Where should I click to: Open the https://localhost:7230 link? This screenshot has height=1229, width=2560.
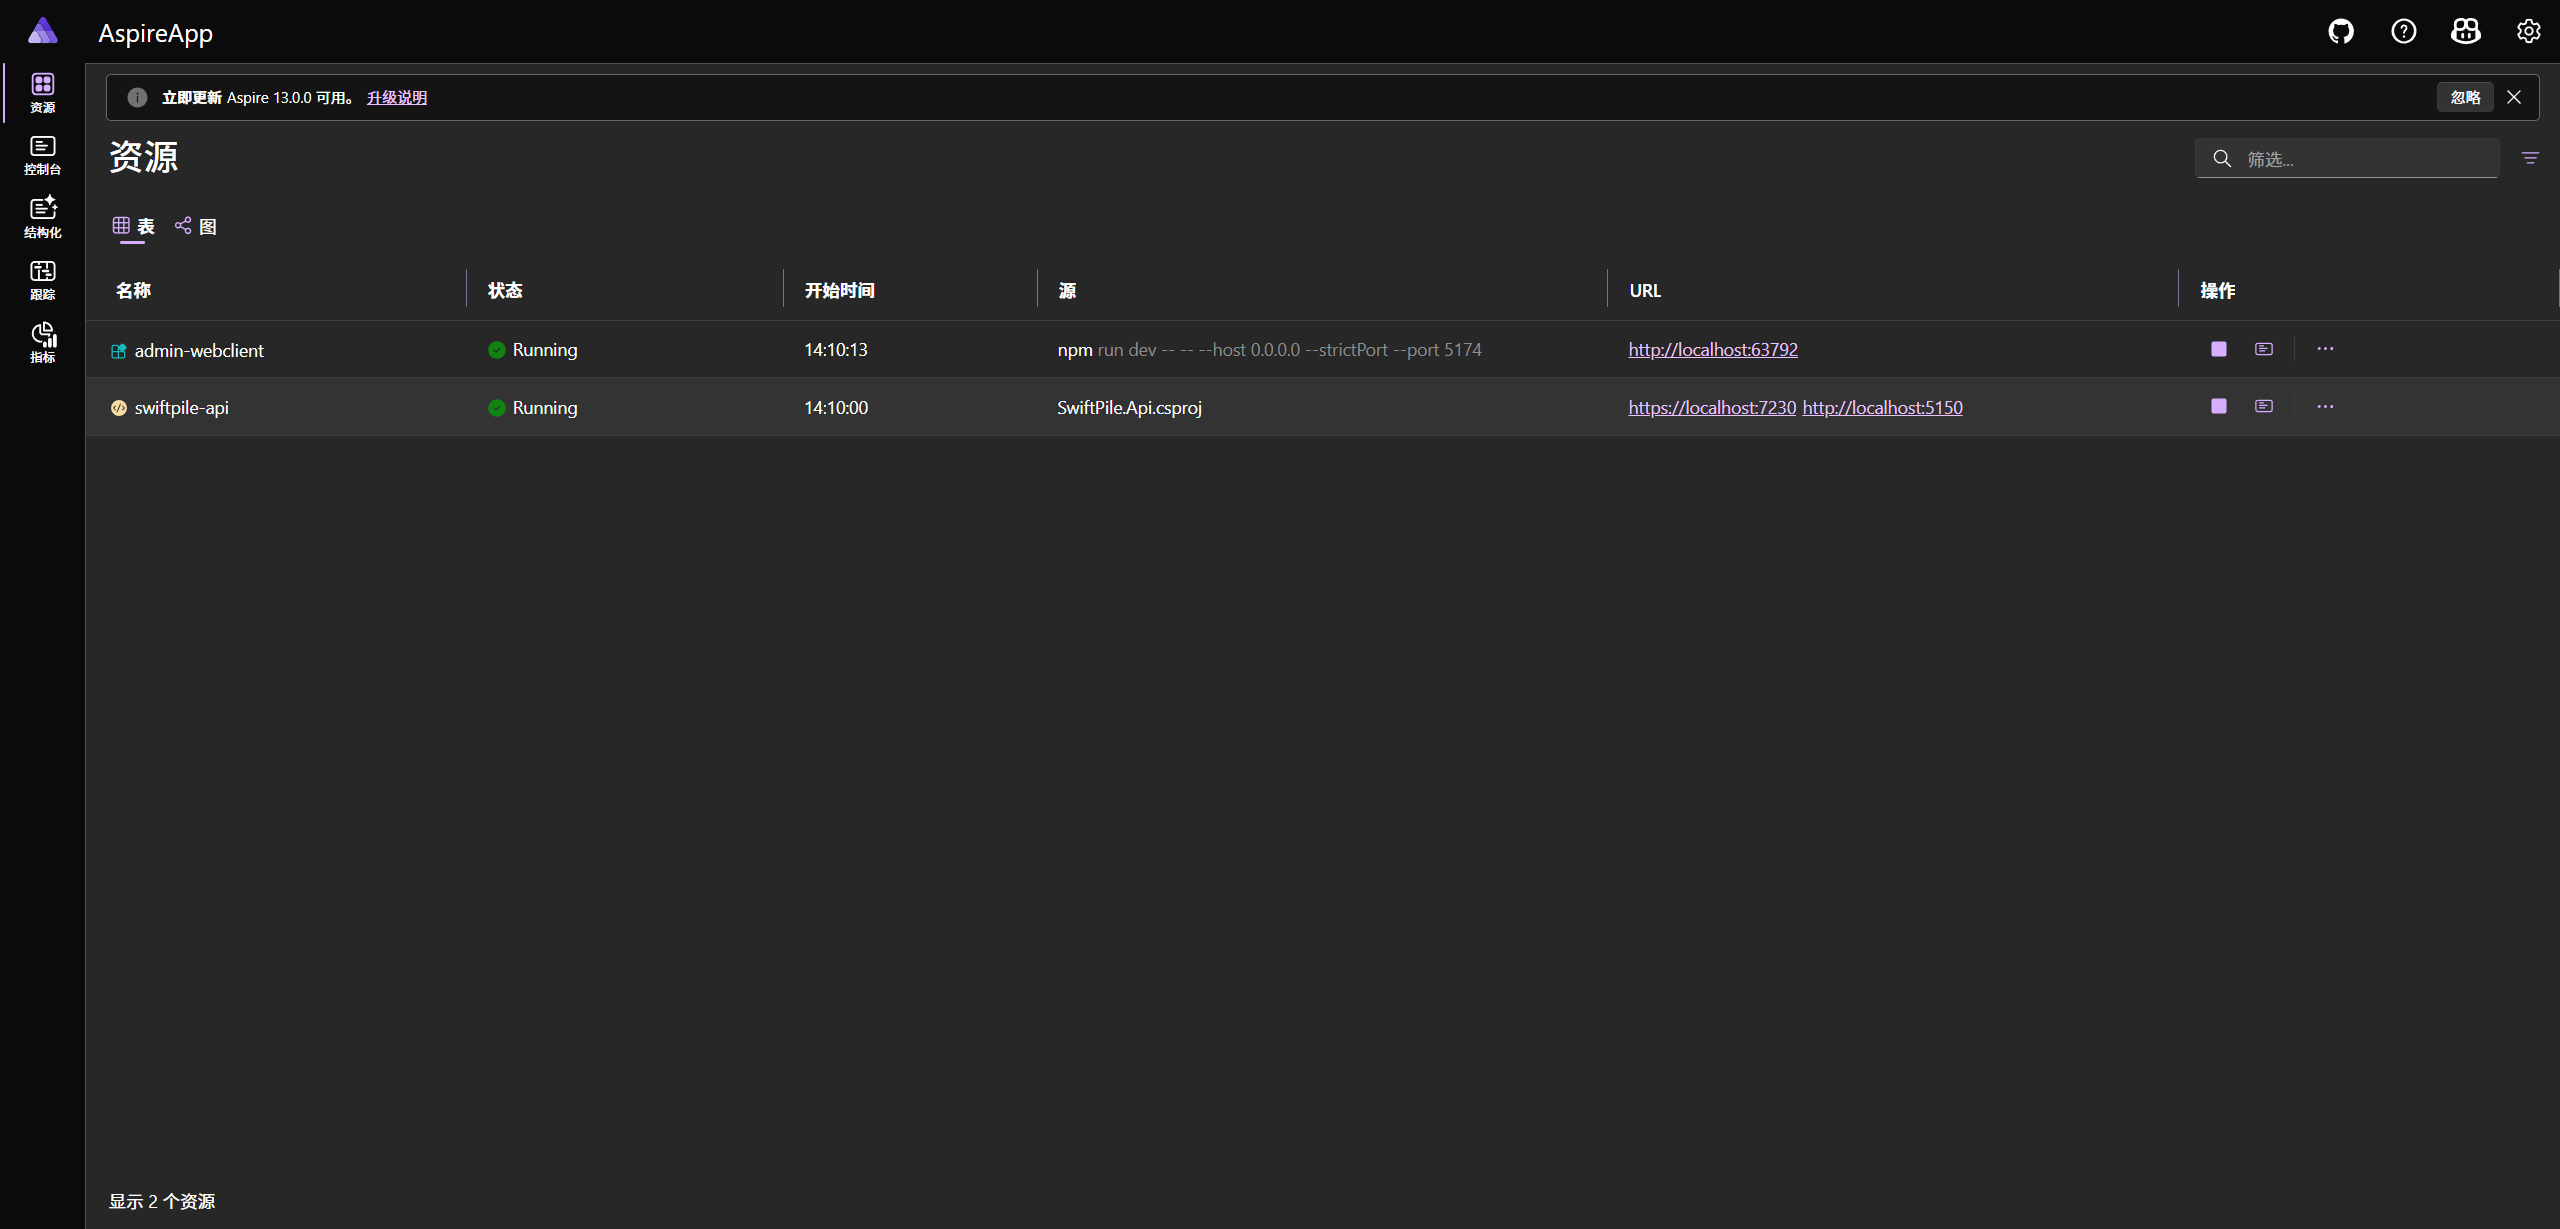click(1711, 408)
